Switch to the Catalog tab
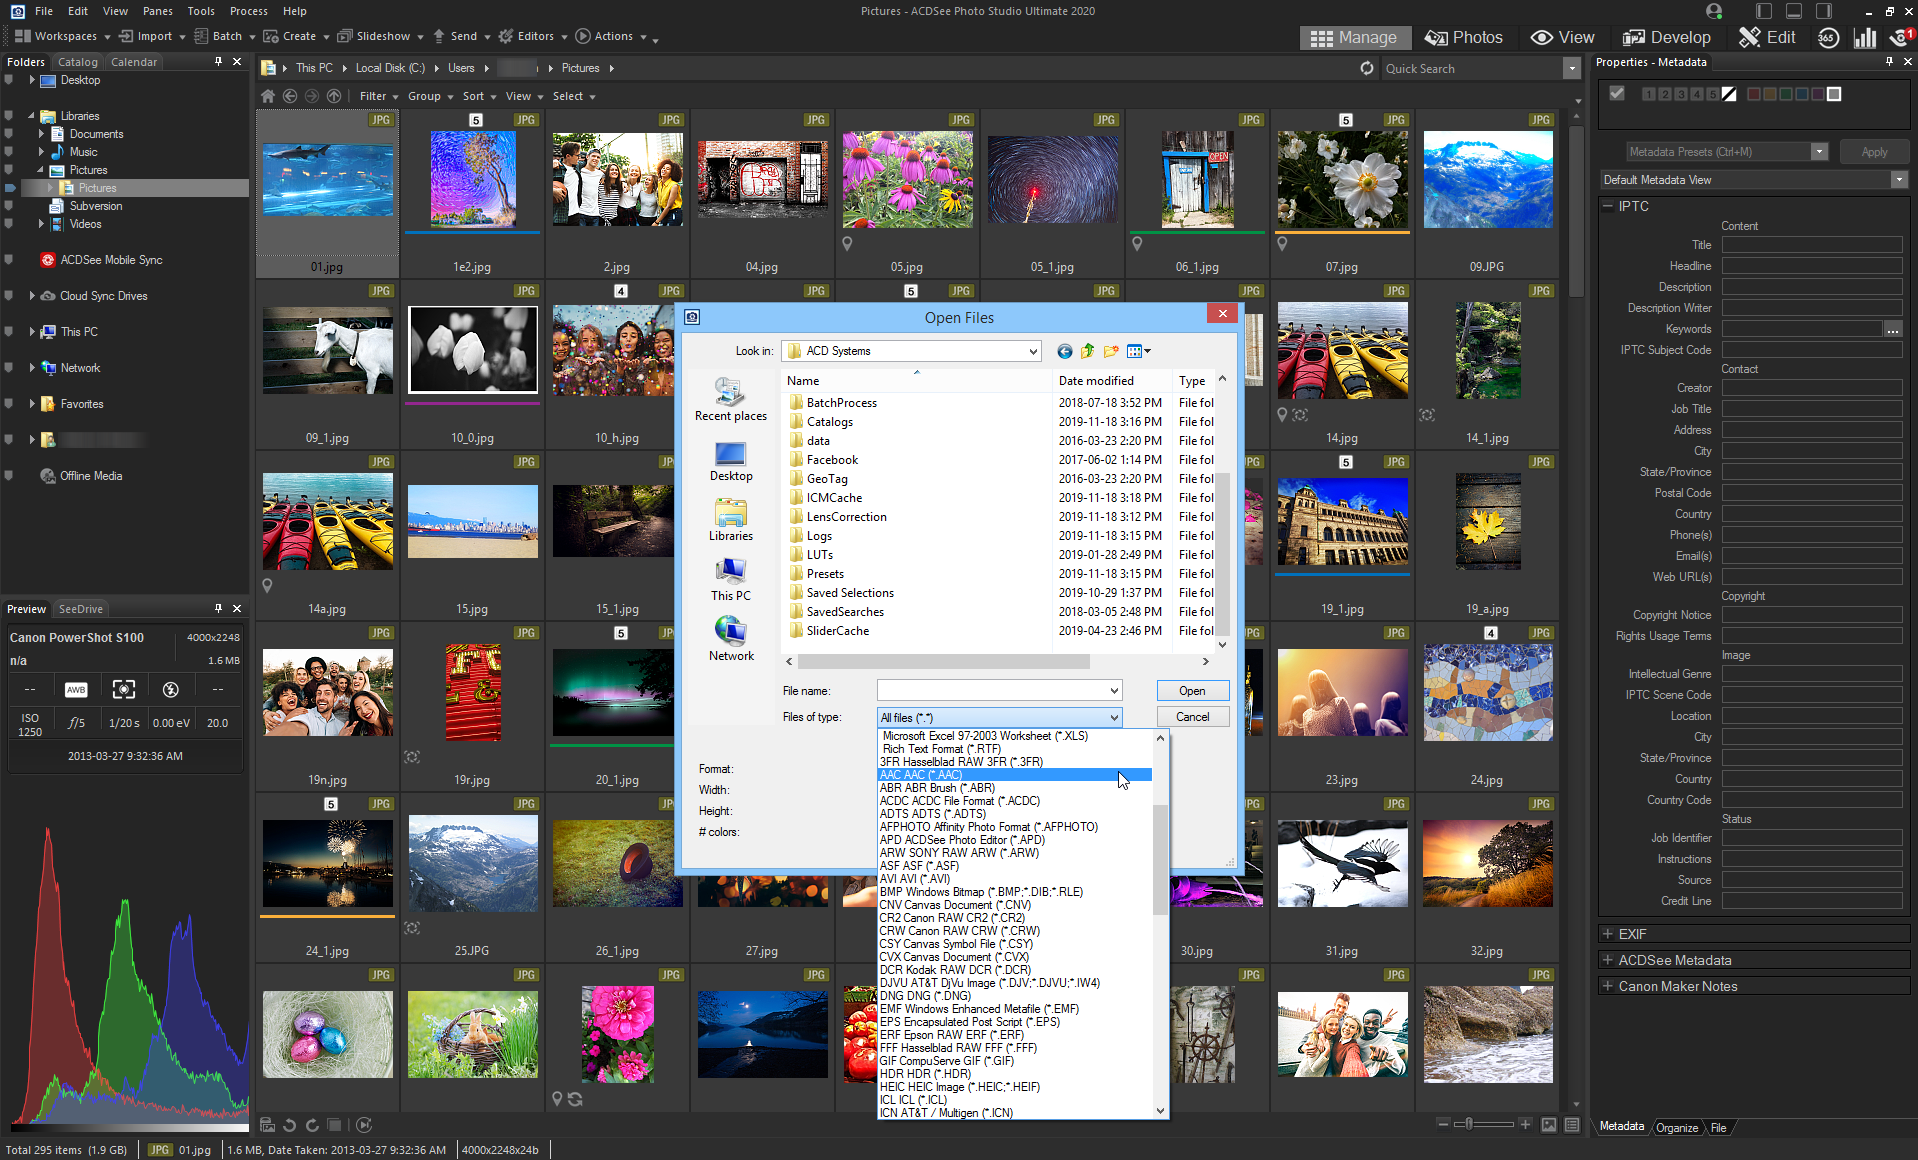The image size is (1918, 1160). point(77,61)
